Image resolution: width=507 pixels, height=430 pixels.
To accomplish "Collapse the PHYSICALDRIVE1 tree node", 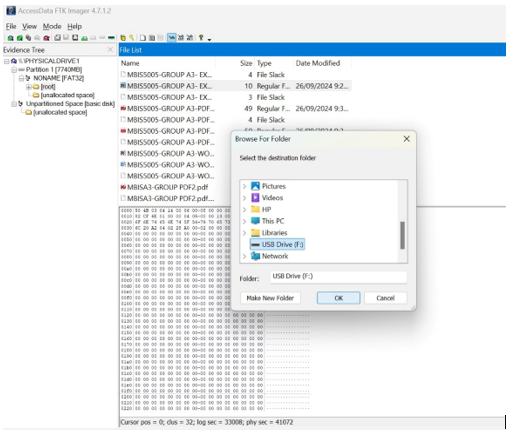I will click(6, 61).
